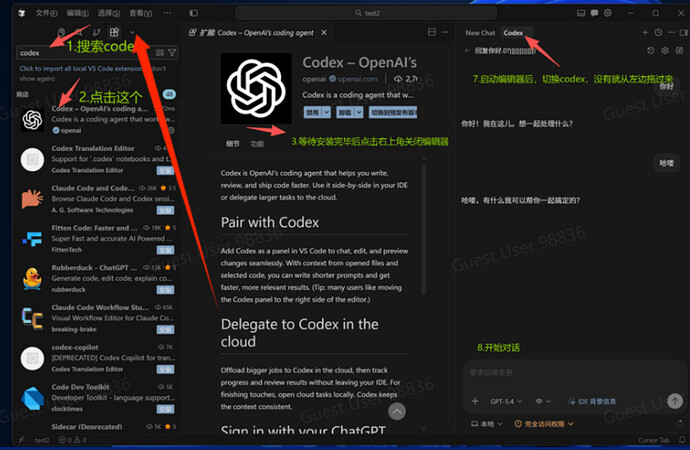
Task: Click the test2 command center search
Action: pos(367,13)
